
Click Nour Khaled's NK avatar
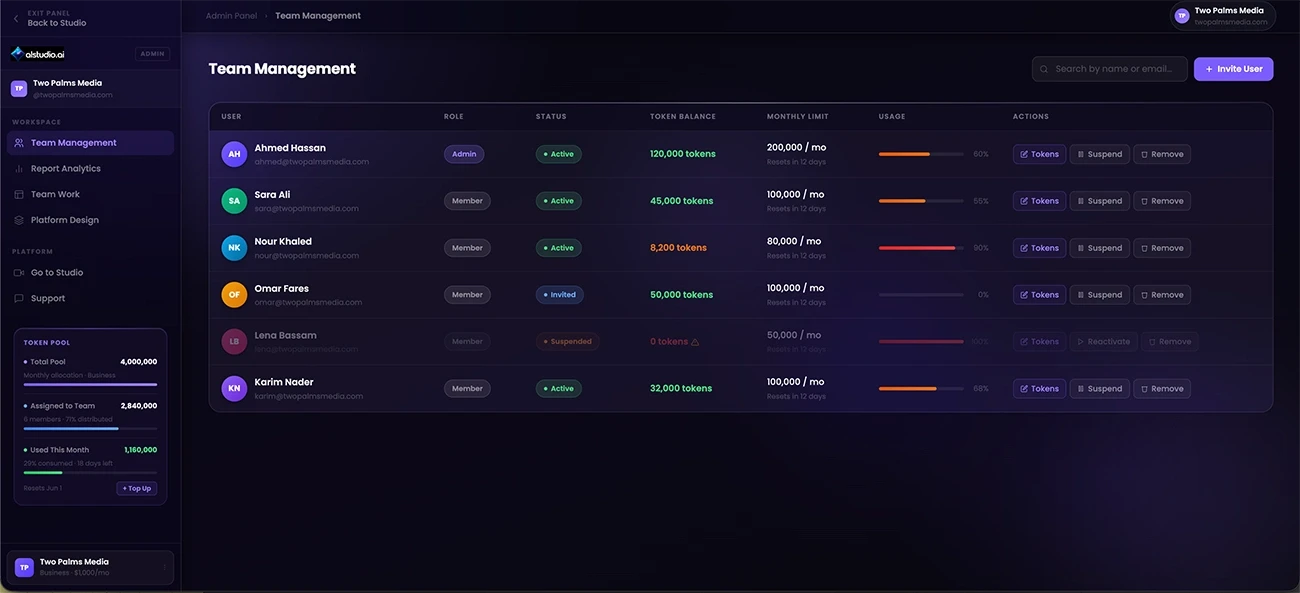pyautogui.click(x=234, y=248)
